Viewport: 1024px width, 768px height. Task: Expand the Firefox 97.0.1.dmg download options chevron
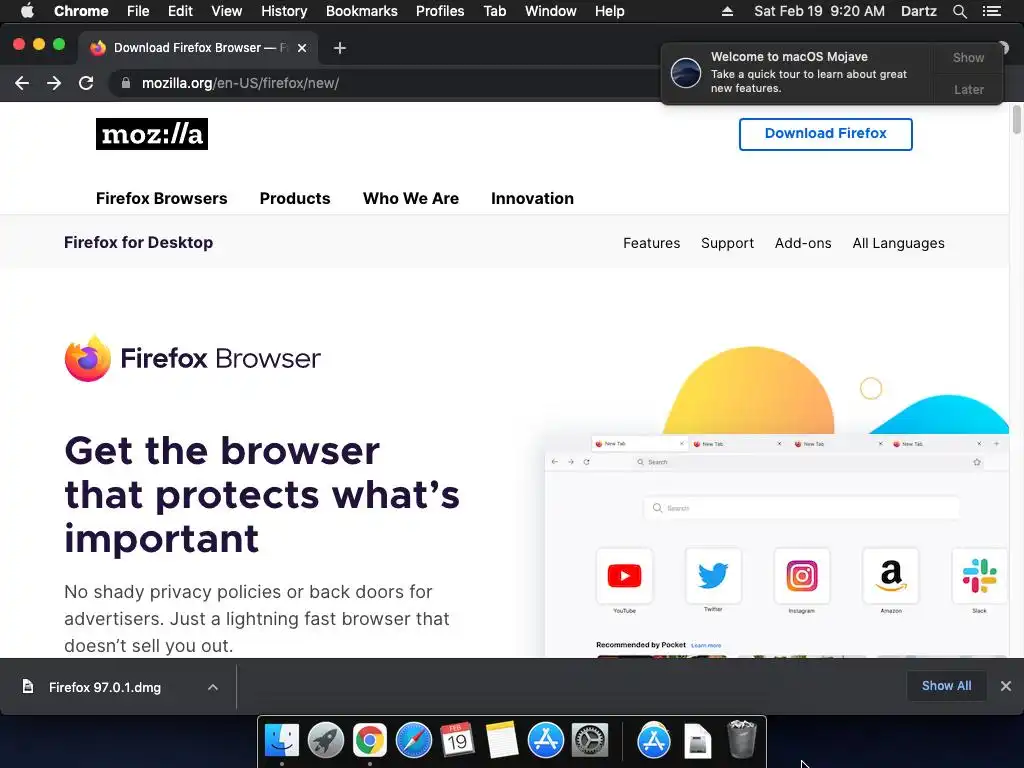(213, 687)
